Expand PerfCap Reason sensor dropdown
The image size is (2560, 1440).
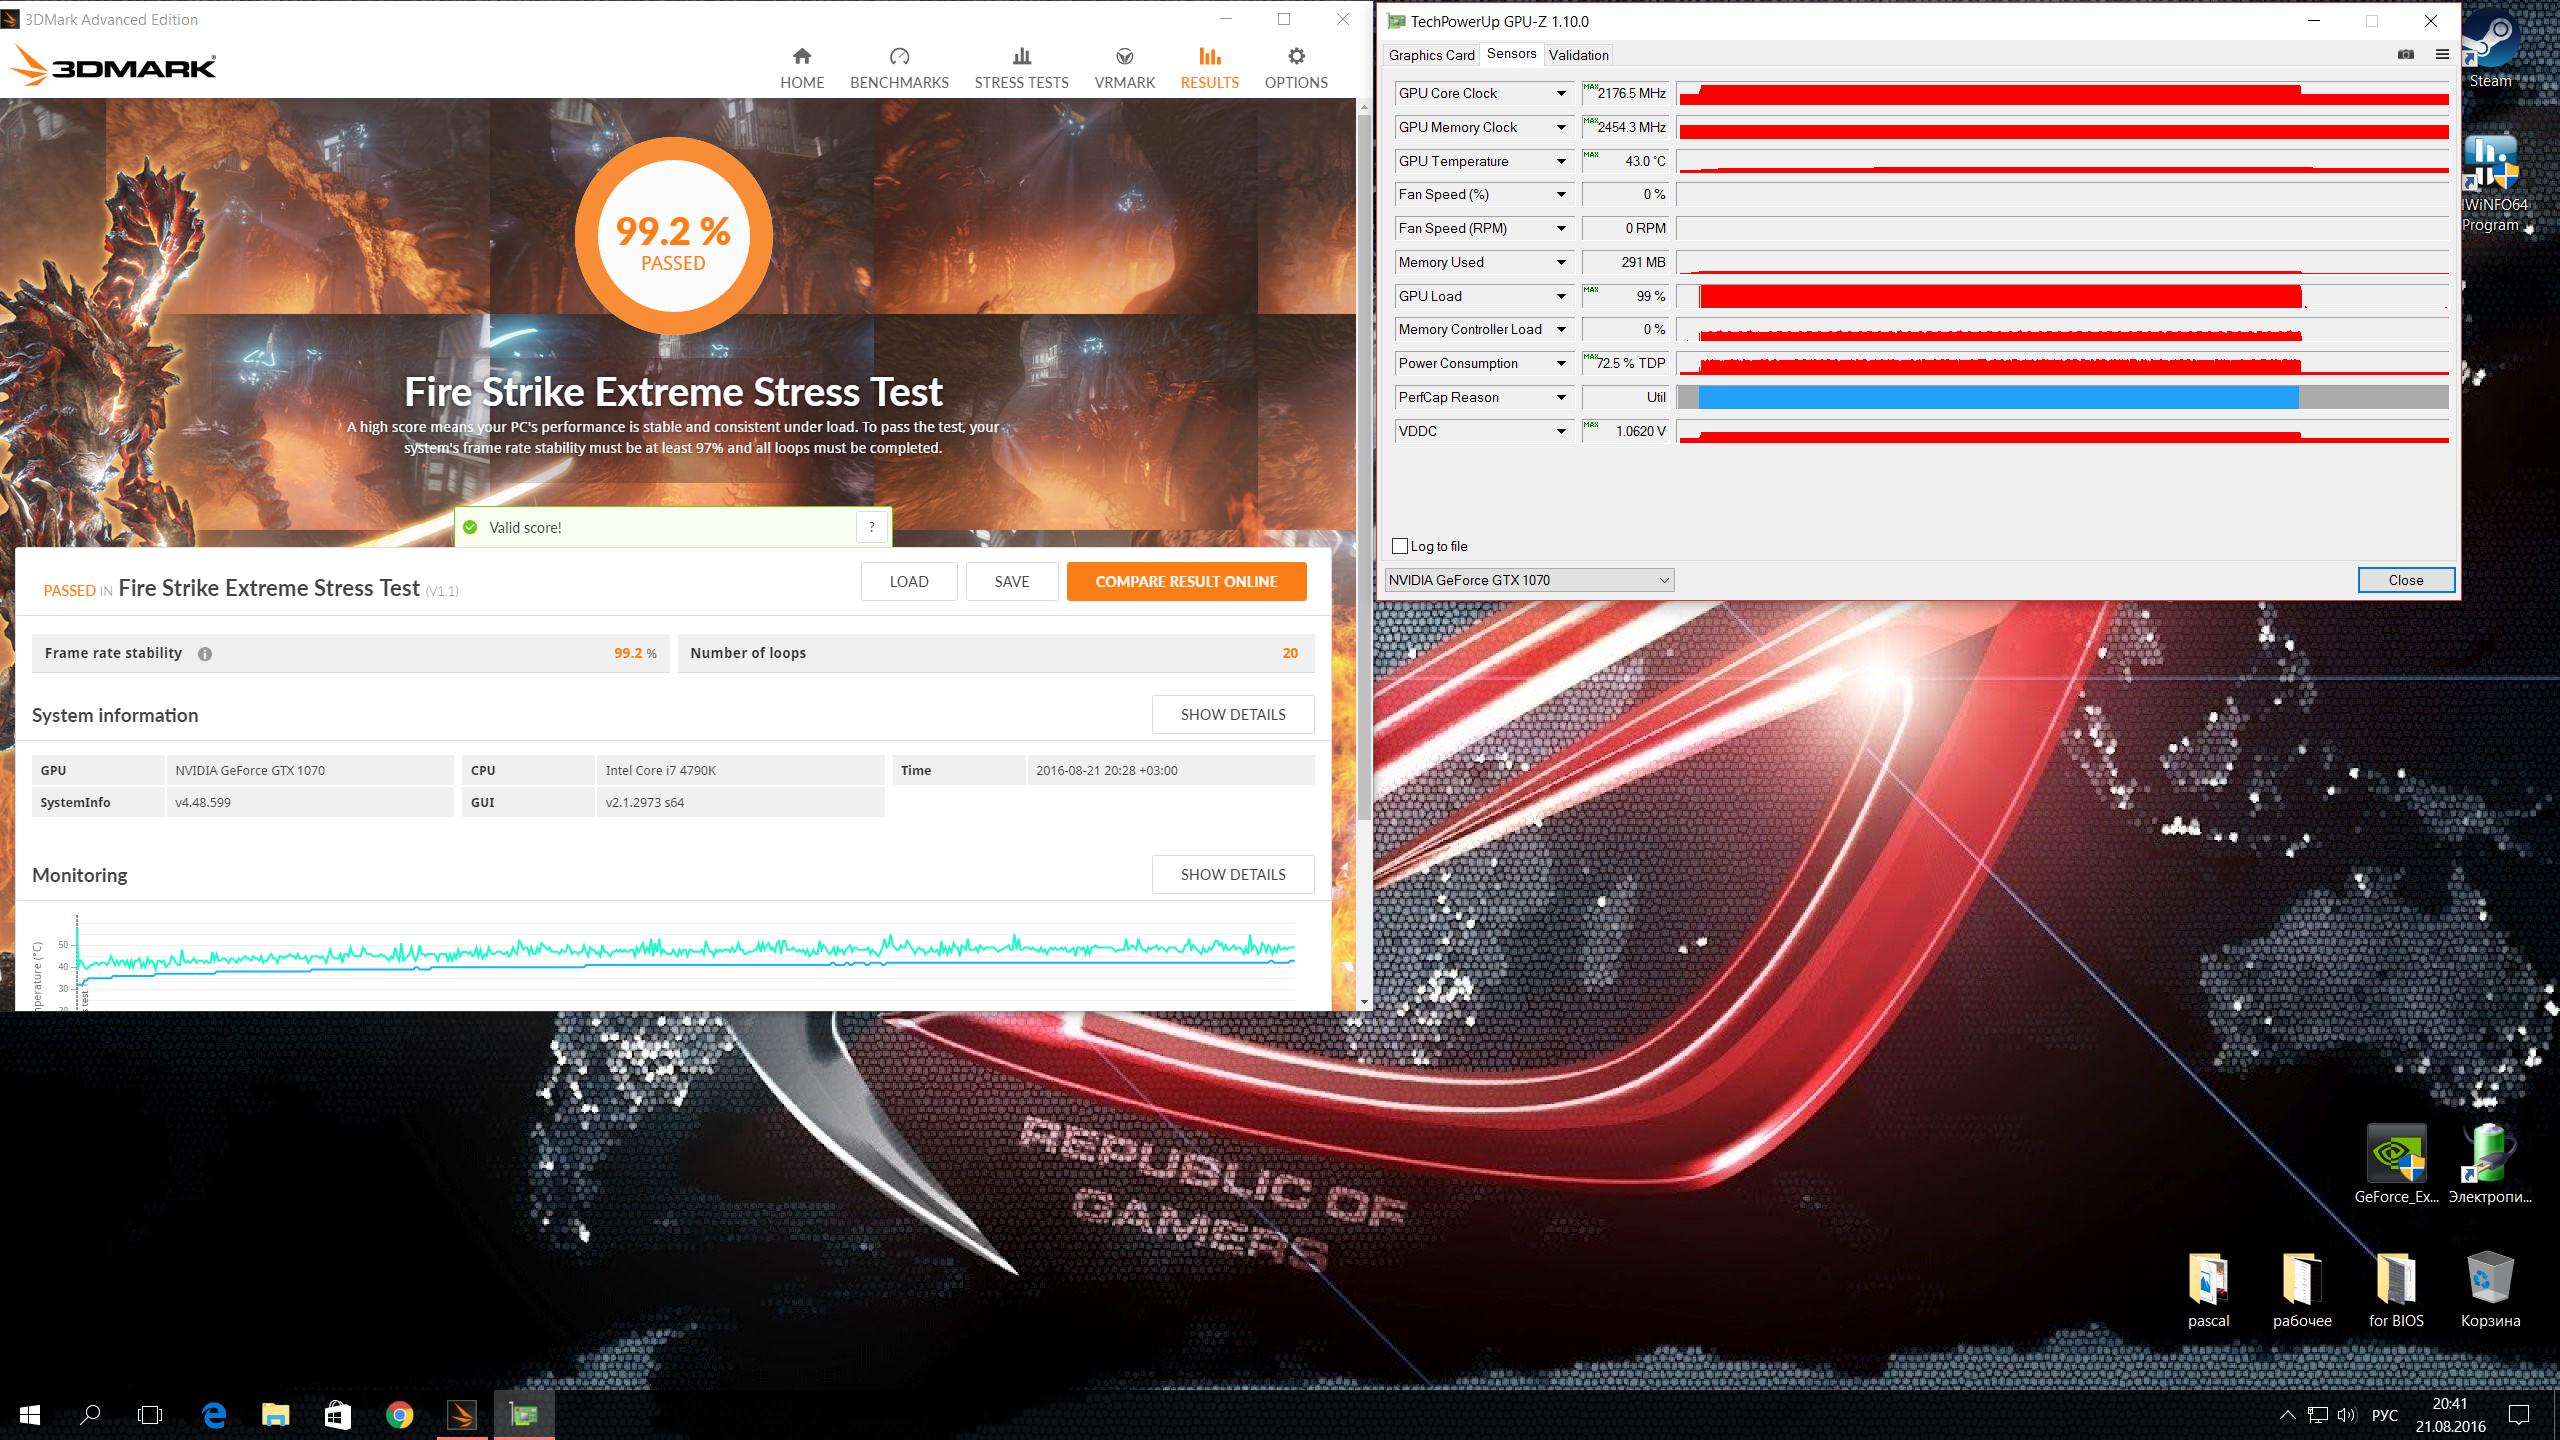click(x=1561, y=397)
